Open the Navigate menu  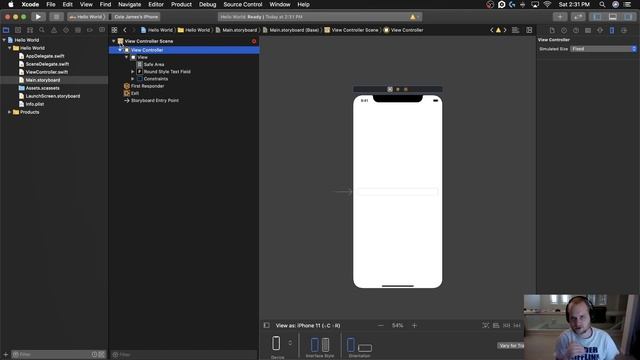coord(129,4)
